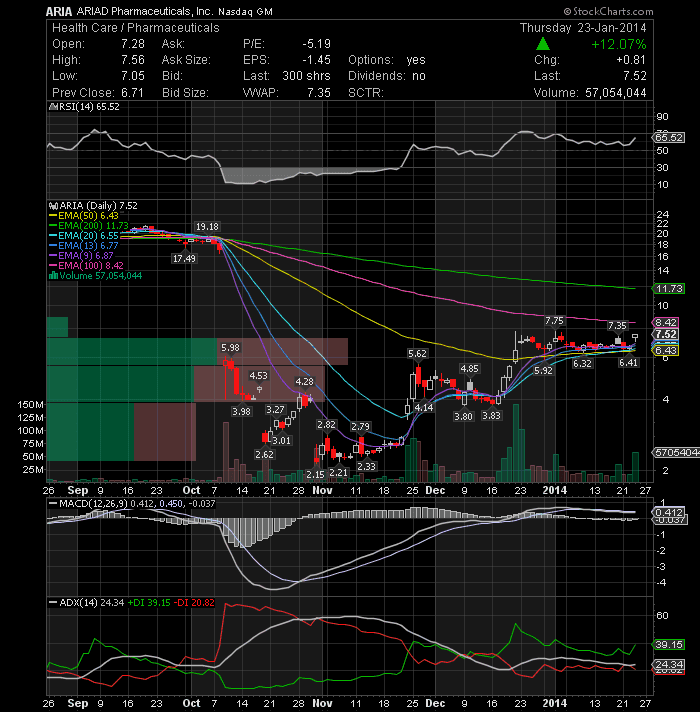Click the '25M' volume axis label

point(33,470)
